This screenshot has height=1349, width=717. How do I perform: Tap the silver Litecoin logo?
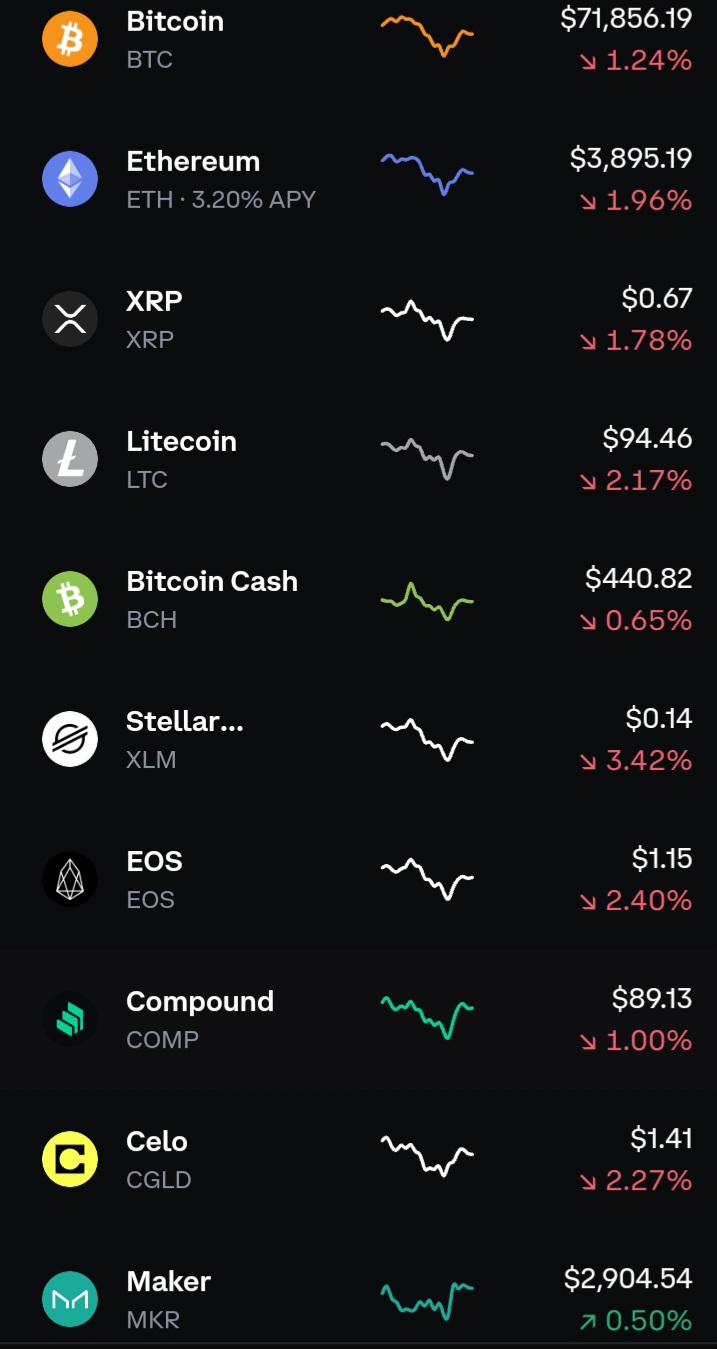(70, 460)
